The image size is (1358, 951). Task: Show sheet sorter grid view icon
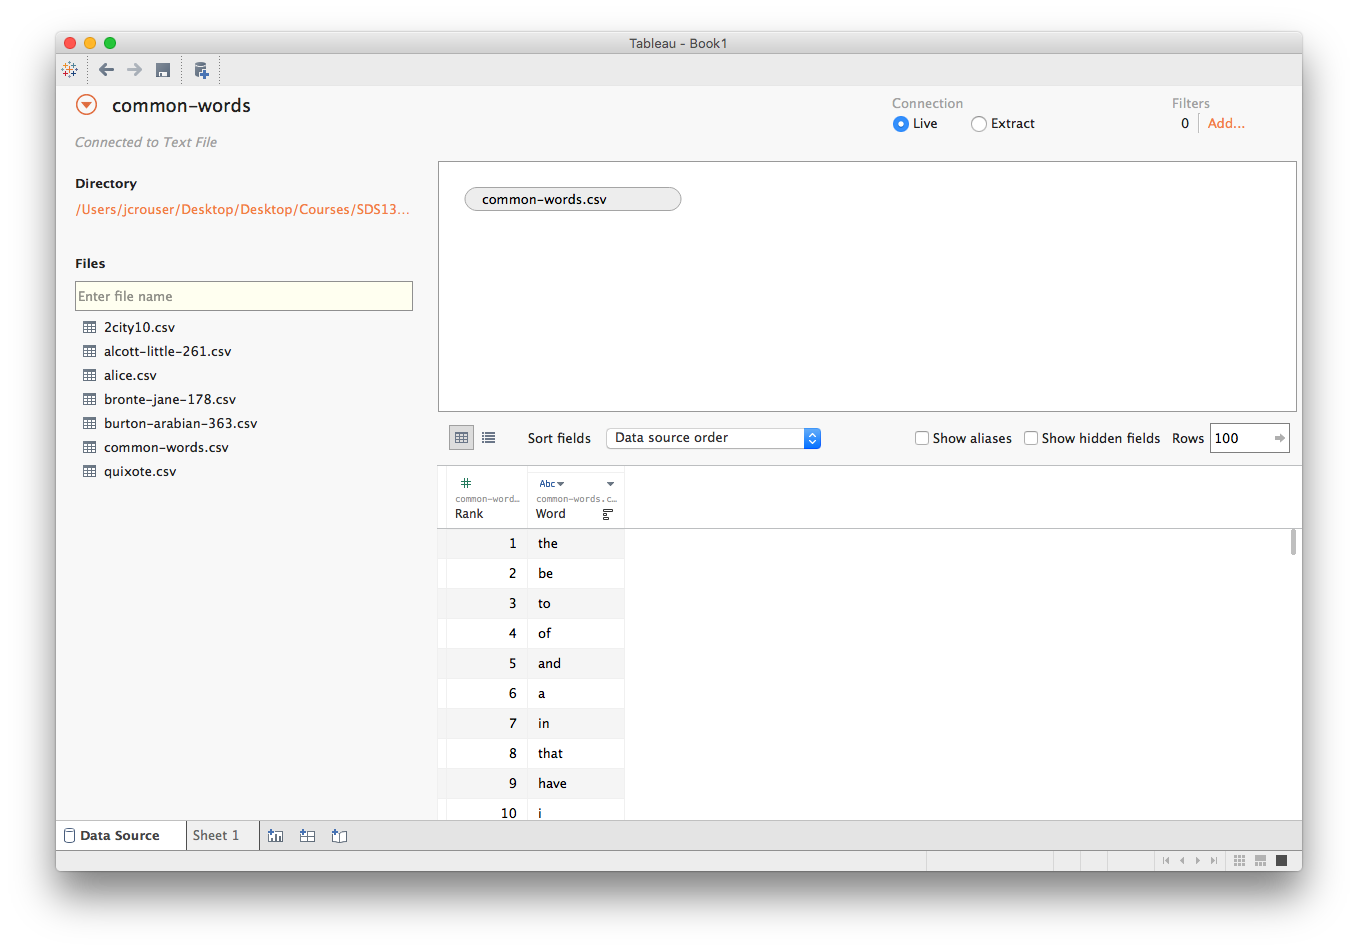(x=1240, y=860)
